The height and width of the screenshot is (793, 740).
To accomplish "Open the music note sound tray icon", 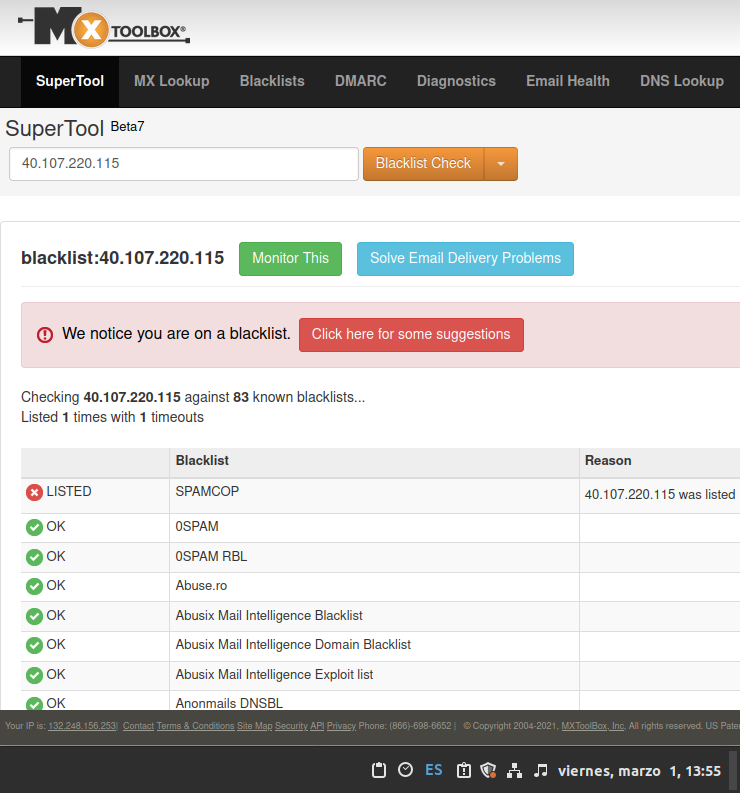I will point(541,770).
